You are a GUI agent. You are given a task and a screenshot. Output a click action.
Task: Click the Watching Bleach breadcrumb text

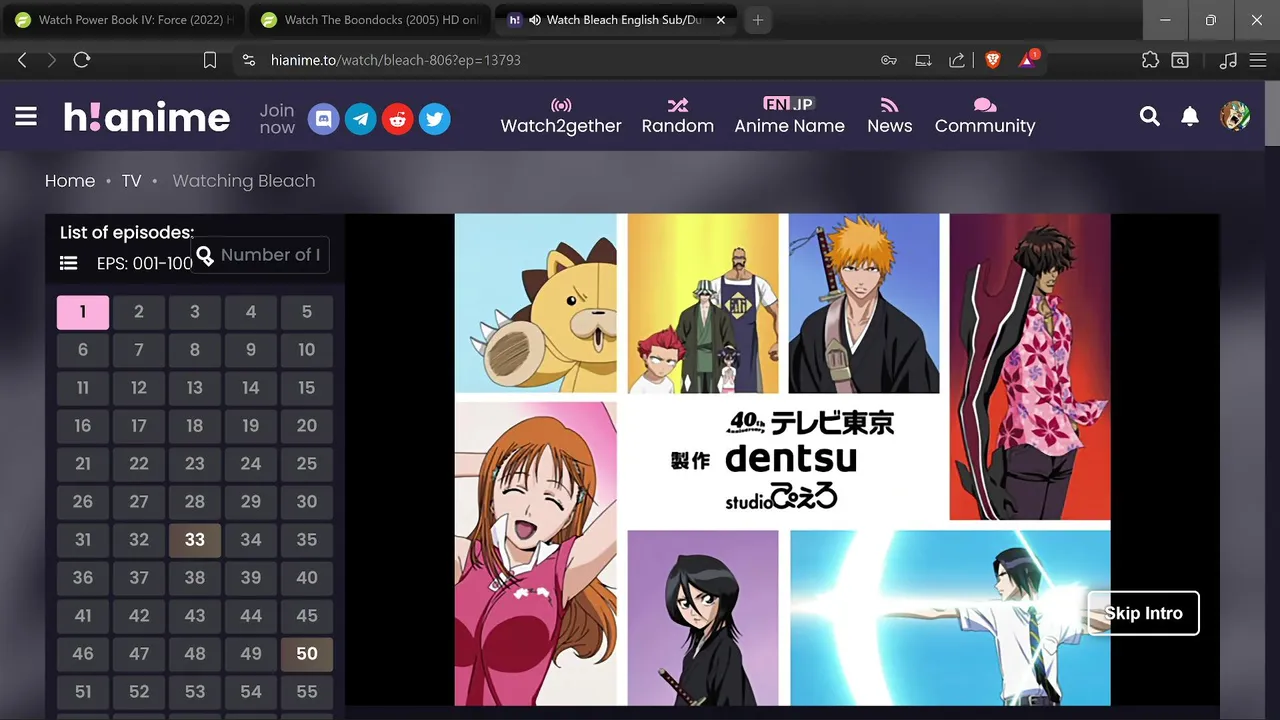click(x=243, y=181)
